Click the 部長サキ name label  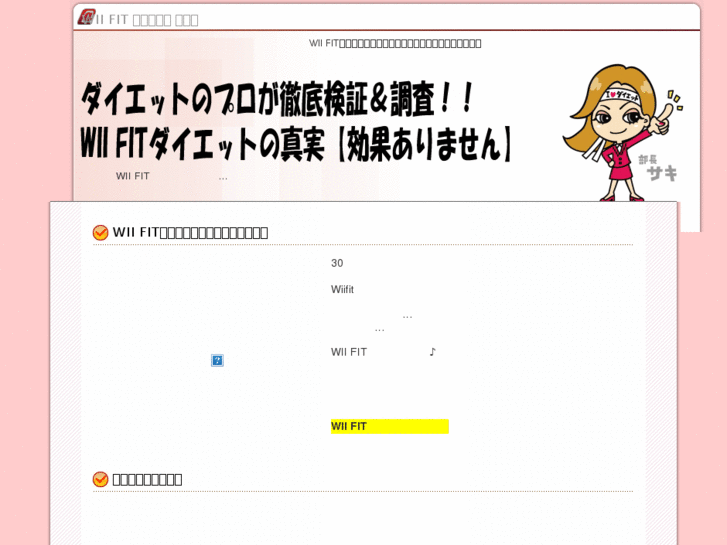(658, 169)
